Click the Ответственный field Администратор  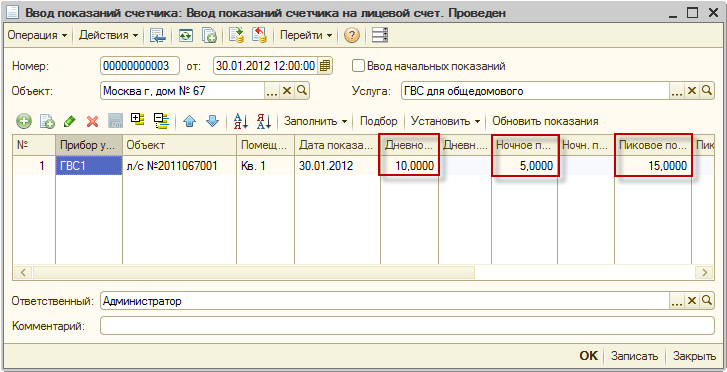[x=384, y=301]
